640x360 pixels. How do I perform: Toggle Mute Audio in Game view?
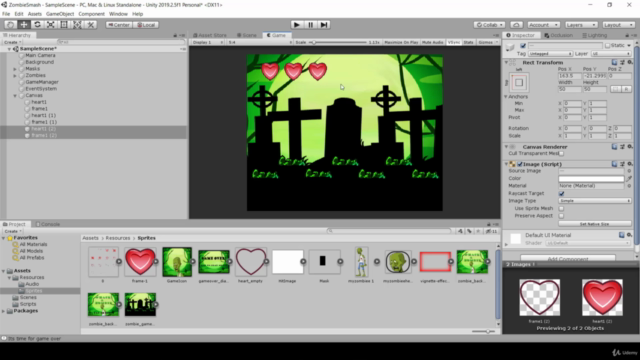coord(432,42)
